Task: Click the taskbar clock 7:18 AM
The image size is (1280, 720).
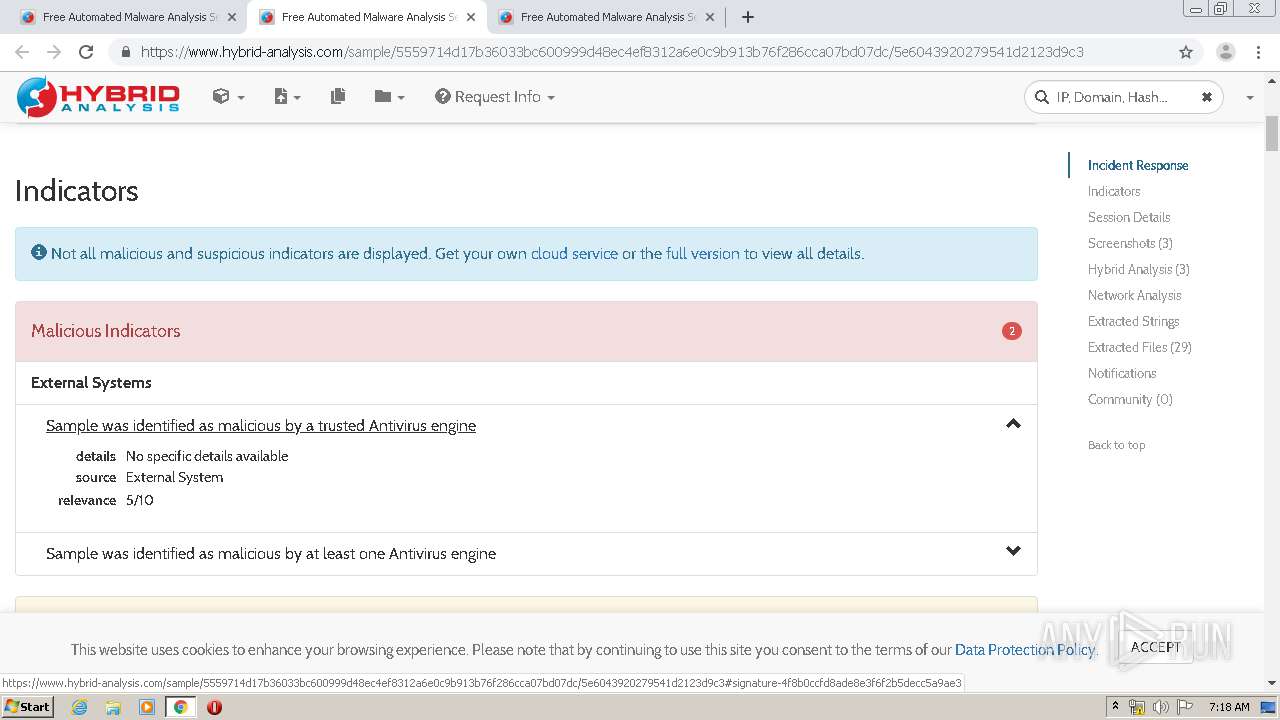Action: (x=1229, y=707)
